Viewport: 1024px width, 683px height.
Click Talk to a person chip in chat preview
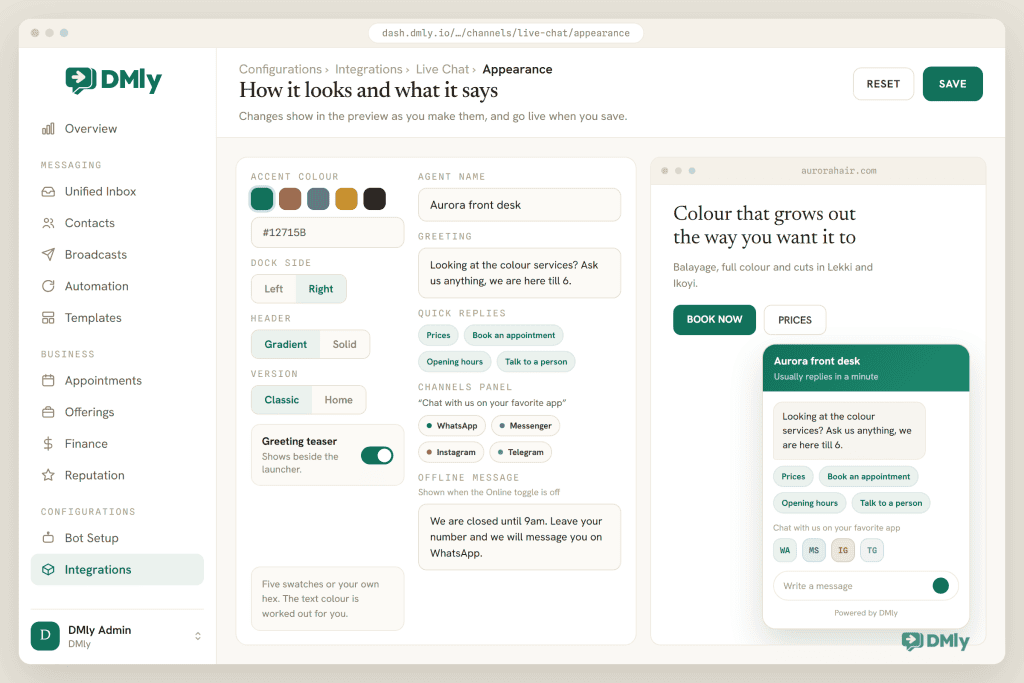coord(891,503)
